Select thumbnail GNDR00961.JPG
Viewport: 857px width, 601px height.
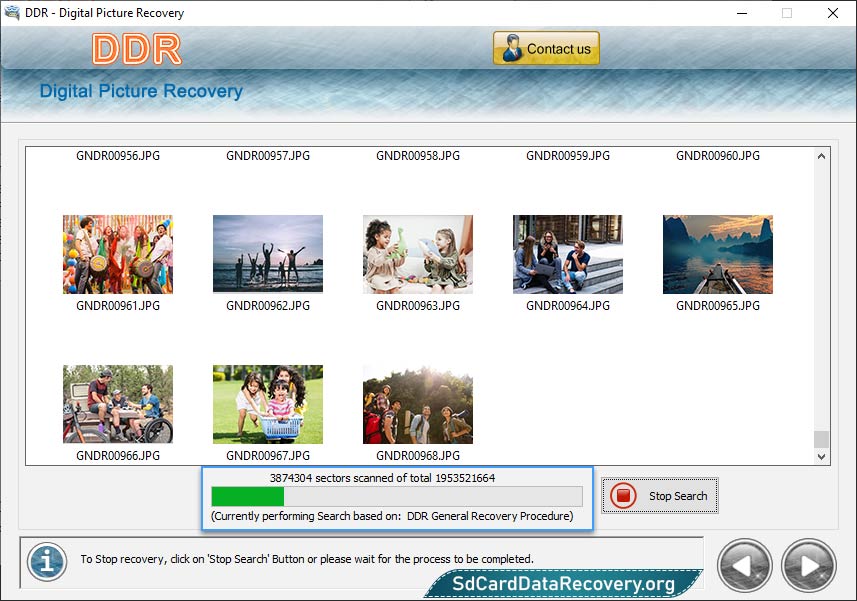[118, 254]
